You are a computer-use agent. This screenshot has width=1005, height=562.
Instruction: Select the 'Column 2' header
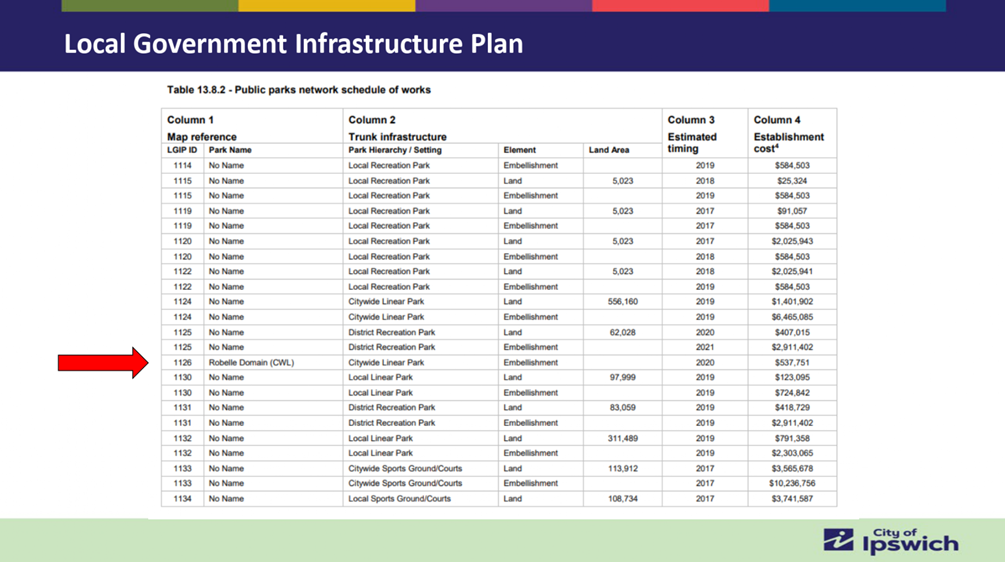coord(372,120)
